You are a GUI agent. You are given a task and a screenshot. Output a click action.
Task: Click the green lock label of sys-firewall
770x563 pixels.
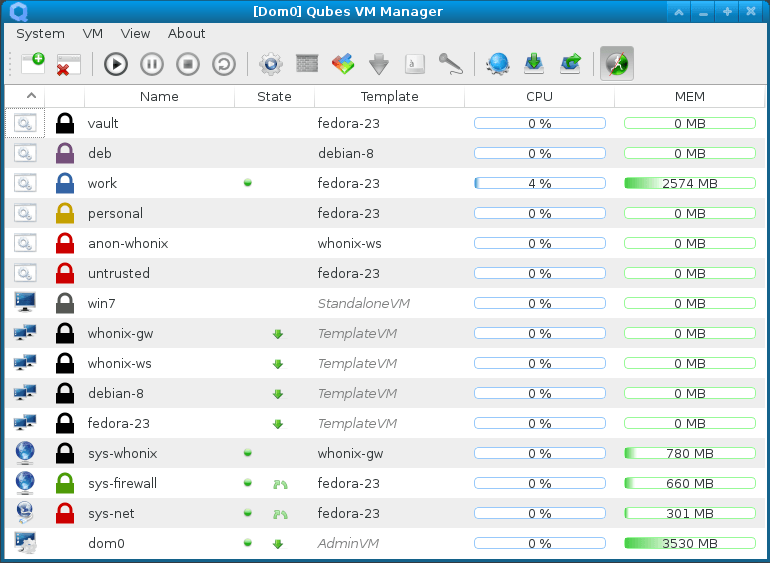pyautogui.click(x=65, y=483)
